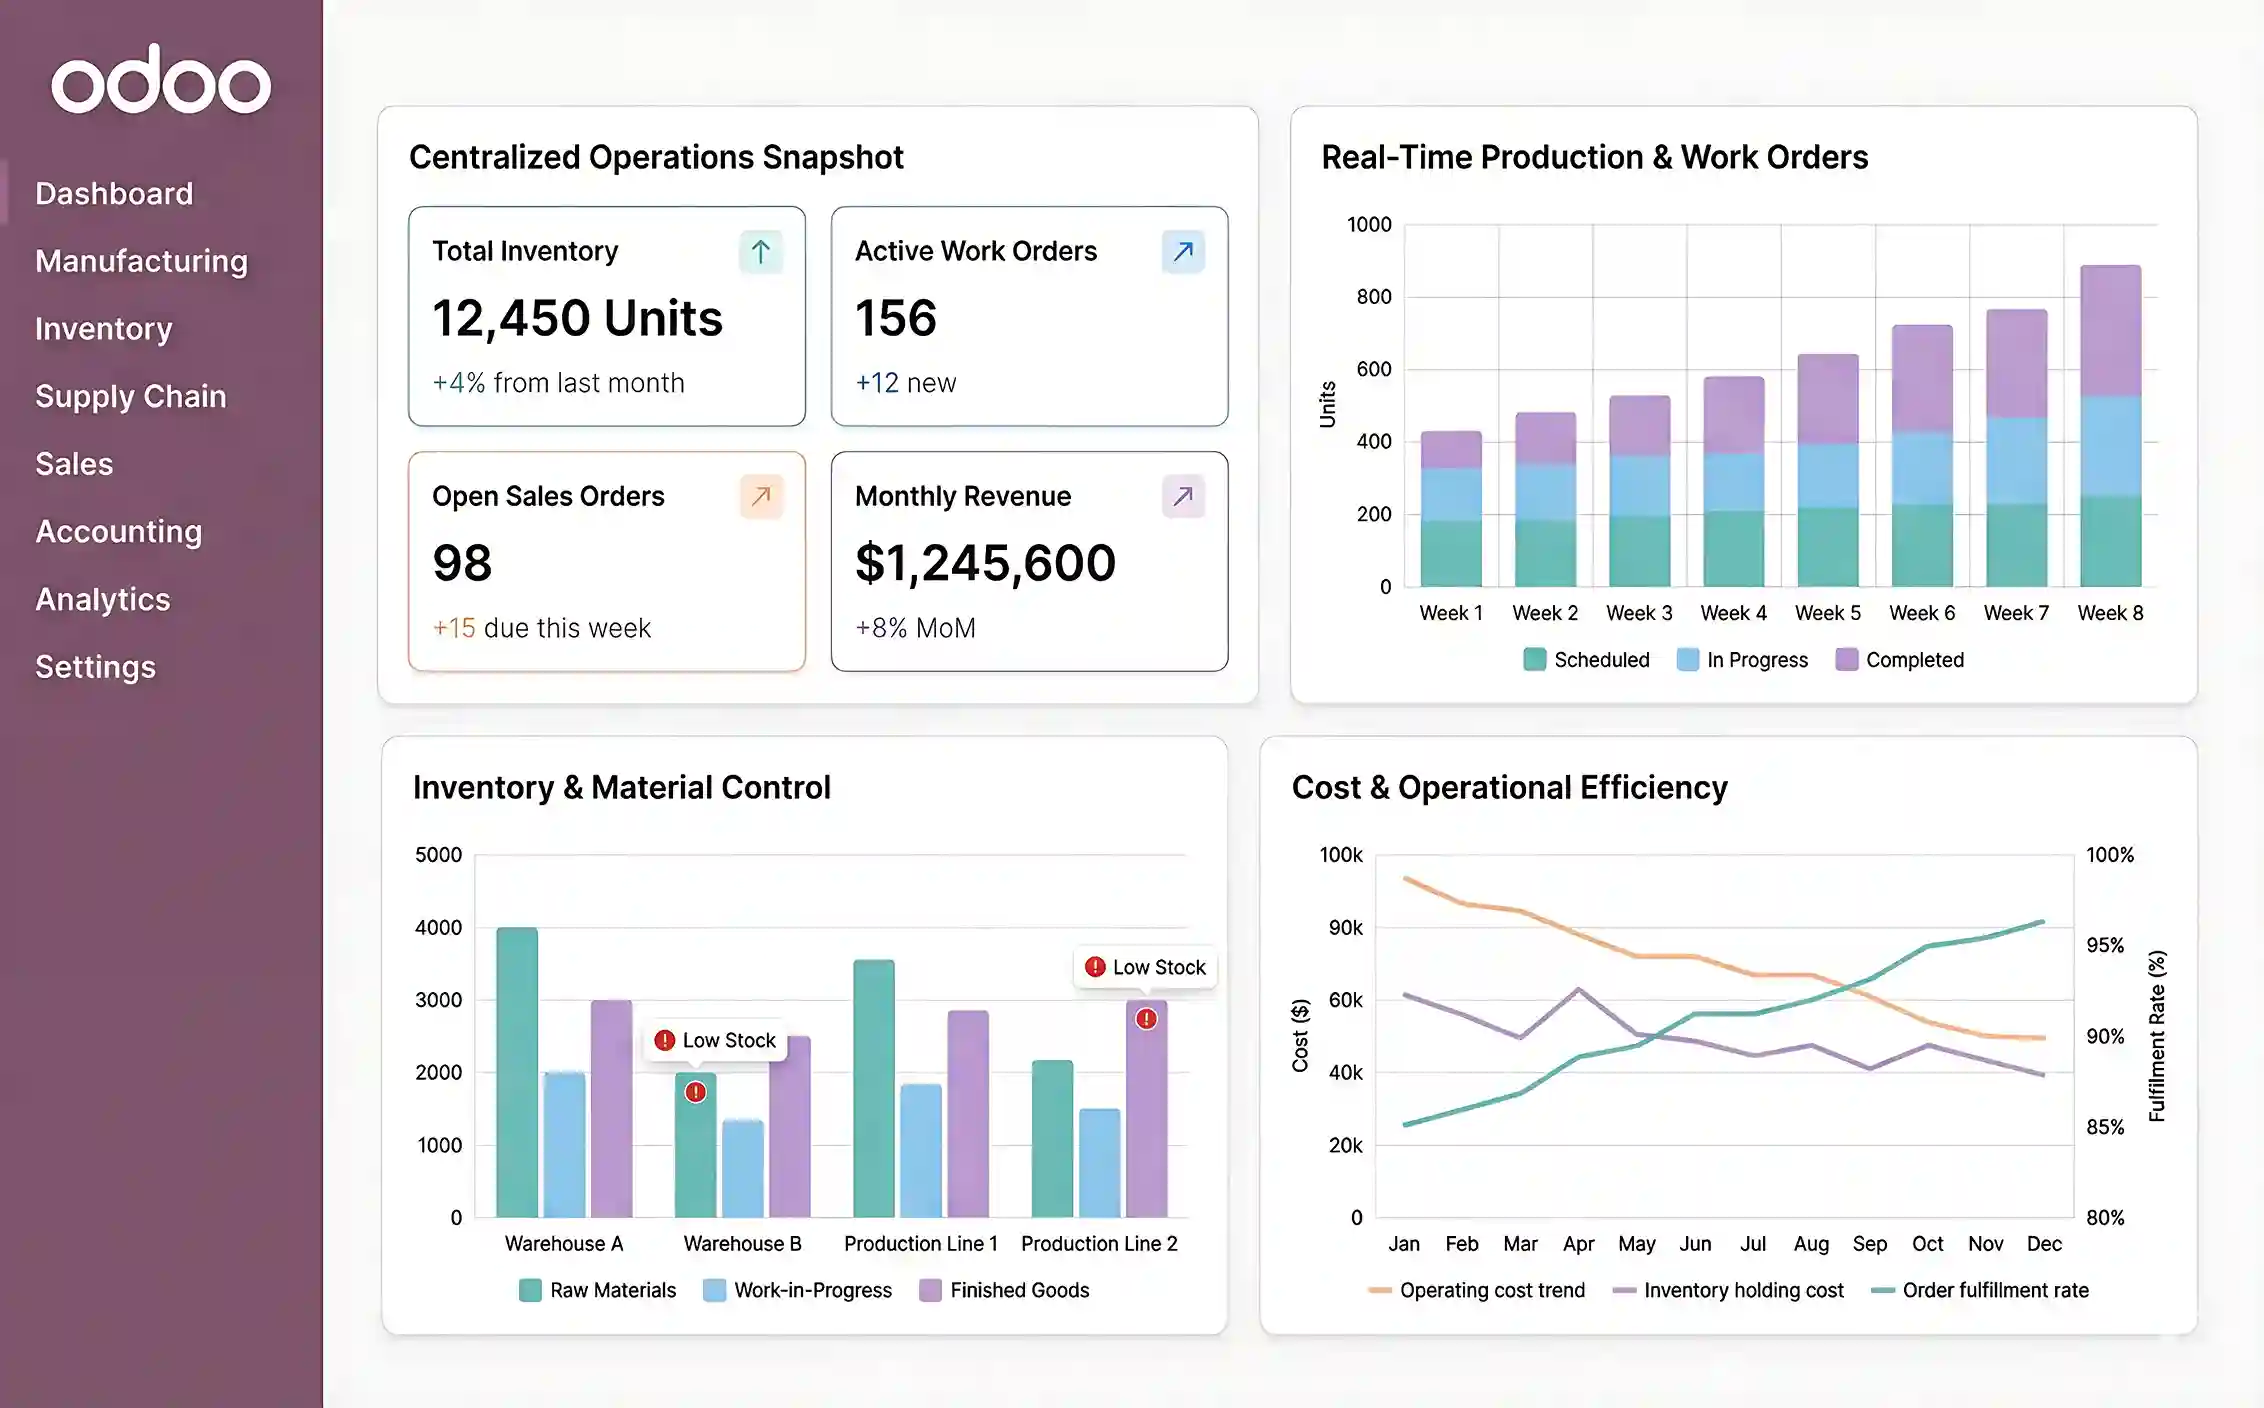Toggle the In Progress legend swatch
This screenshot has width=2264, height=1408.
click(1688, 660)
